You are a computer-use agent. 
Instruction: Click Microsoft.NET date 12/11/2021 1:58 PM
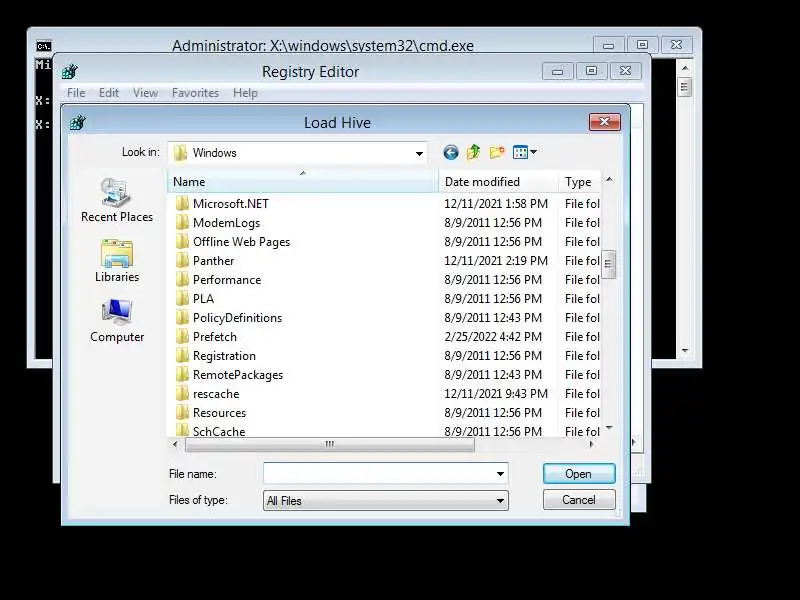click(x=496, y=204)
